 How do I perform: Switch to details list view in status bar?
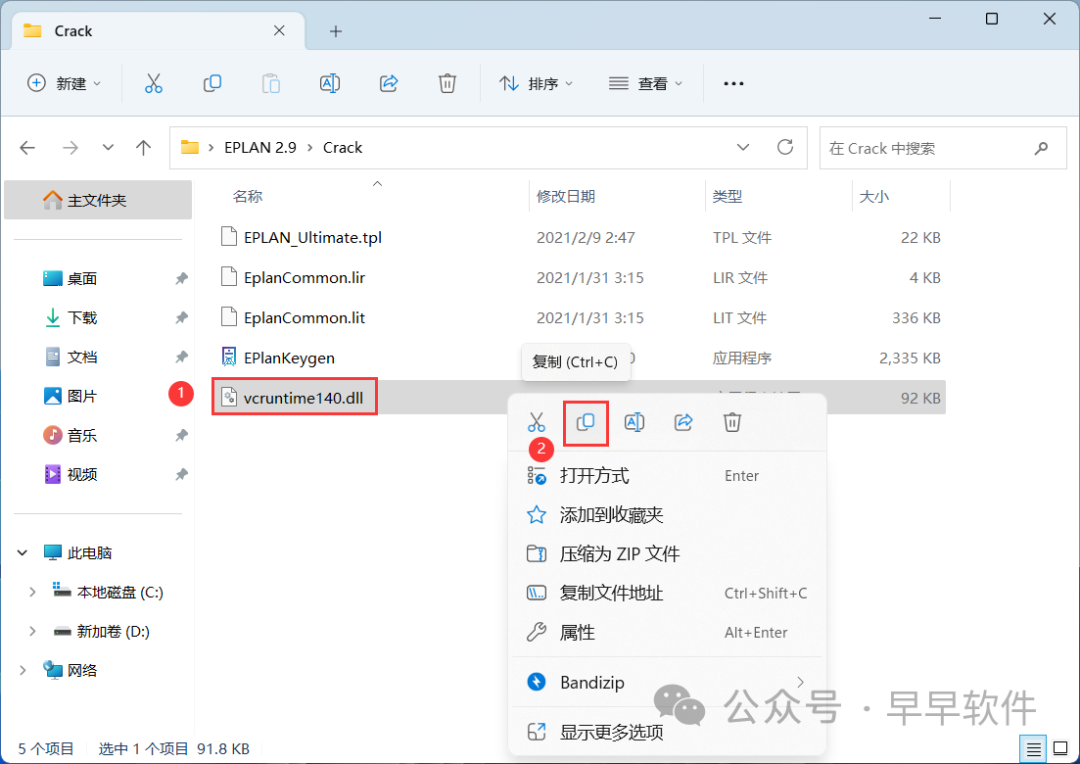tap(1034, 748)
